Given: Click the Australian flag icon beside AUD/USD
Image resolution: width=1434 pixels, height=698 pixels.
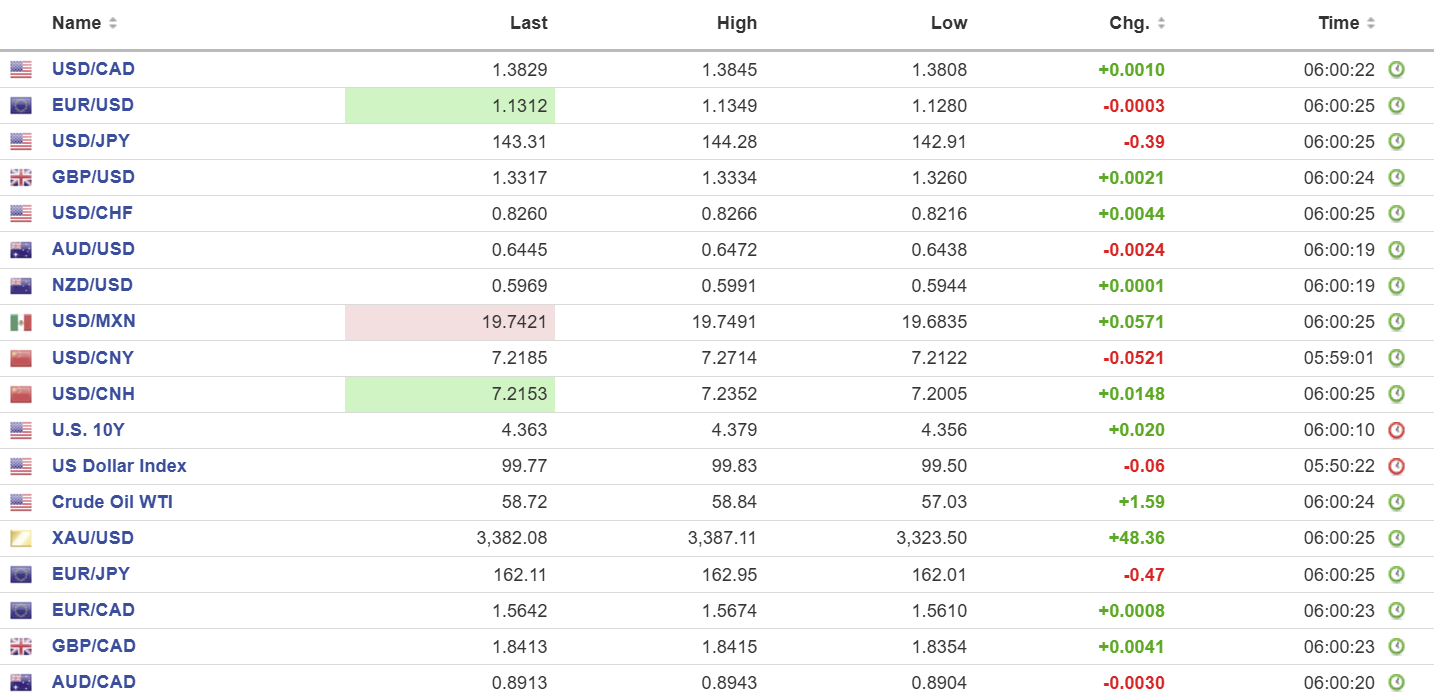Looking at the screenshot, I should 21,250.
